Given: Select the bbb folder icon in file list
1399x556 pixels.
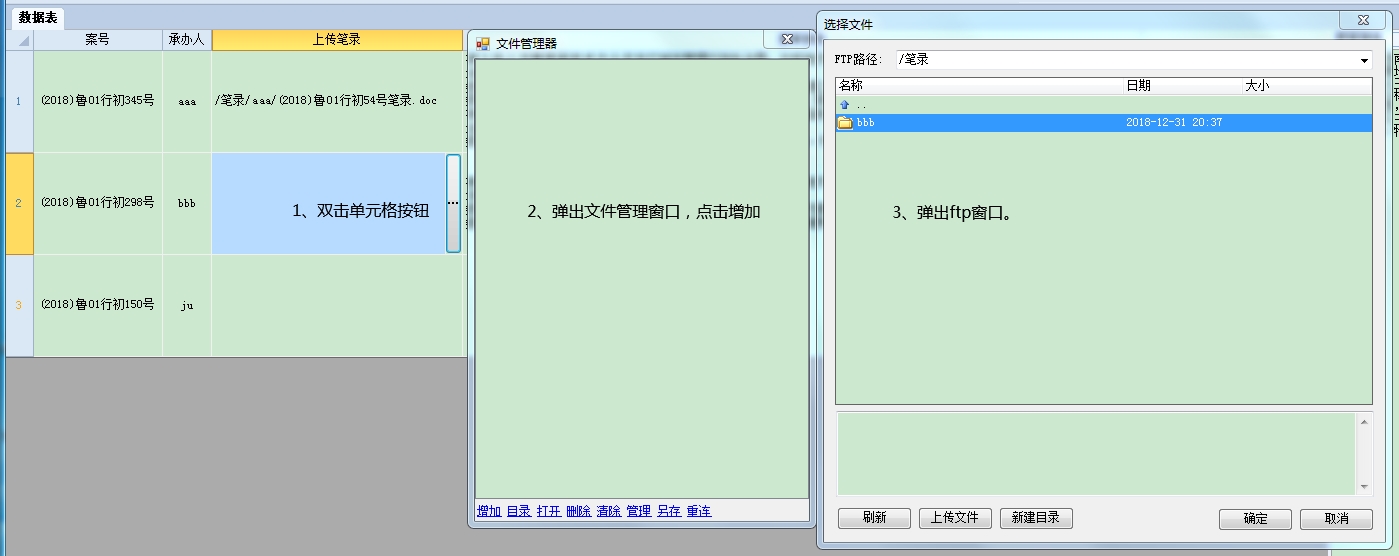Looking at the screenshot, I should tap(845, 122).
